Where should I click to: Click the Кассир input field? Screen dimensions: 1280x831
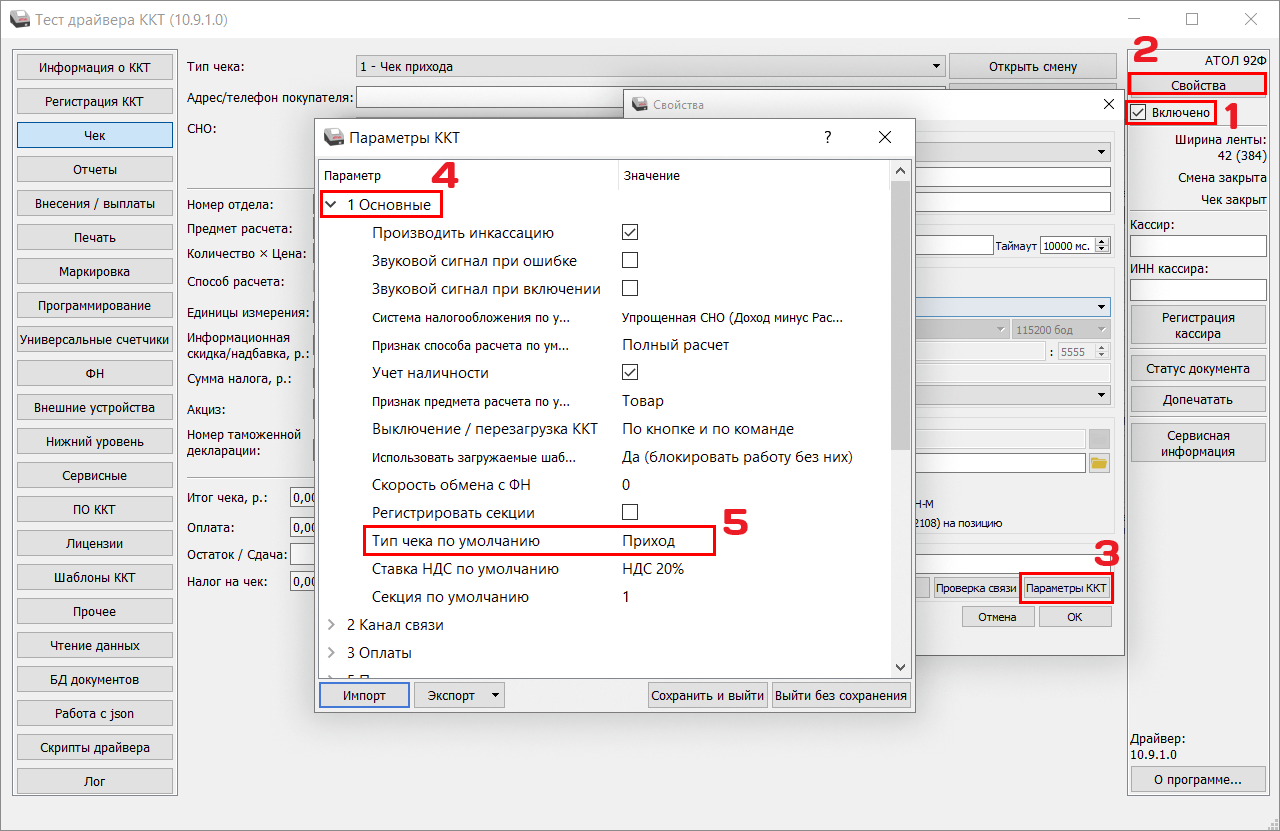[x=1197, y=246]
